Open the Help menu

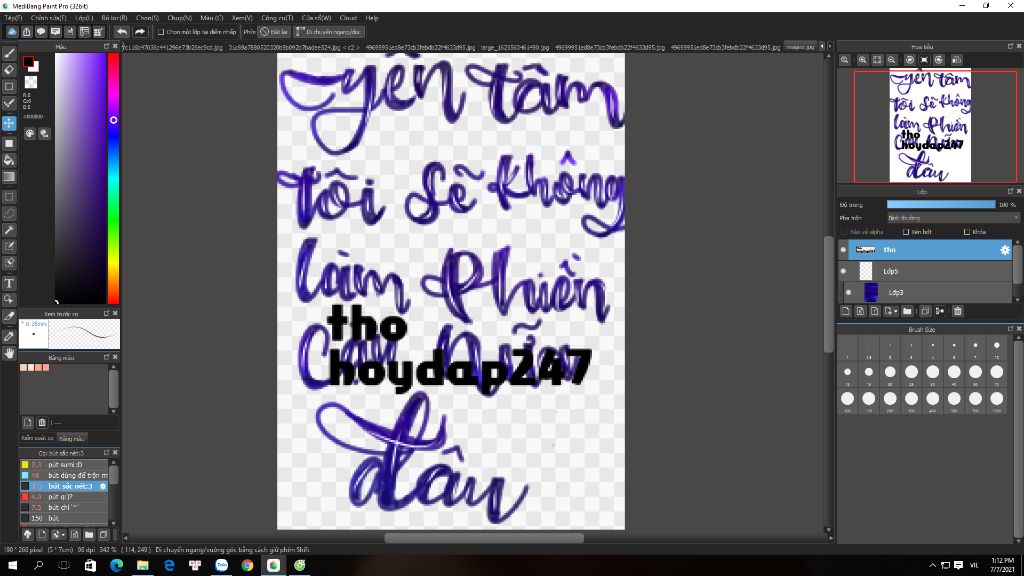point(372,18)
